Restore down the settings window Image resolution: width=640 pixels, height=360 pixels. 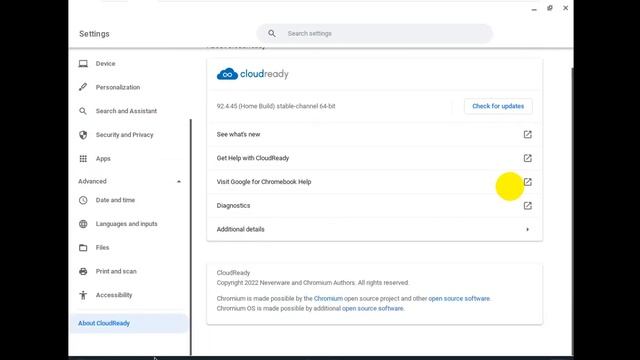(x=550, y=8)
